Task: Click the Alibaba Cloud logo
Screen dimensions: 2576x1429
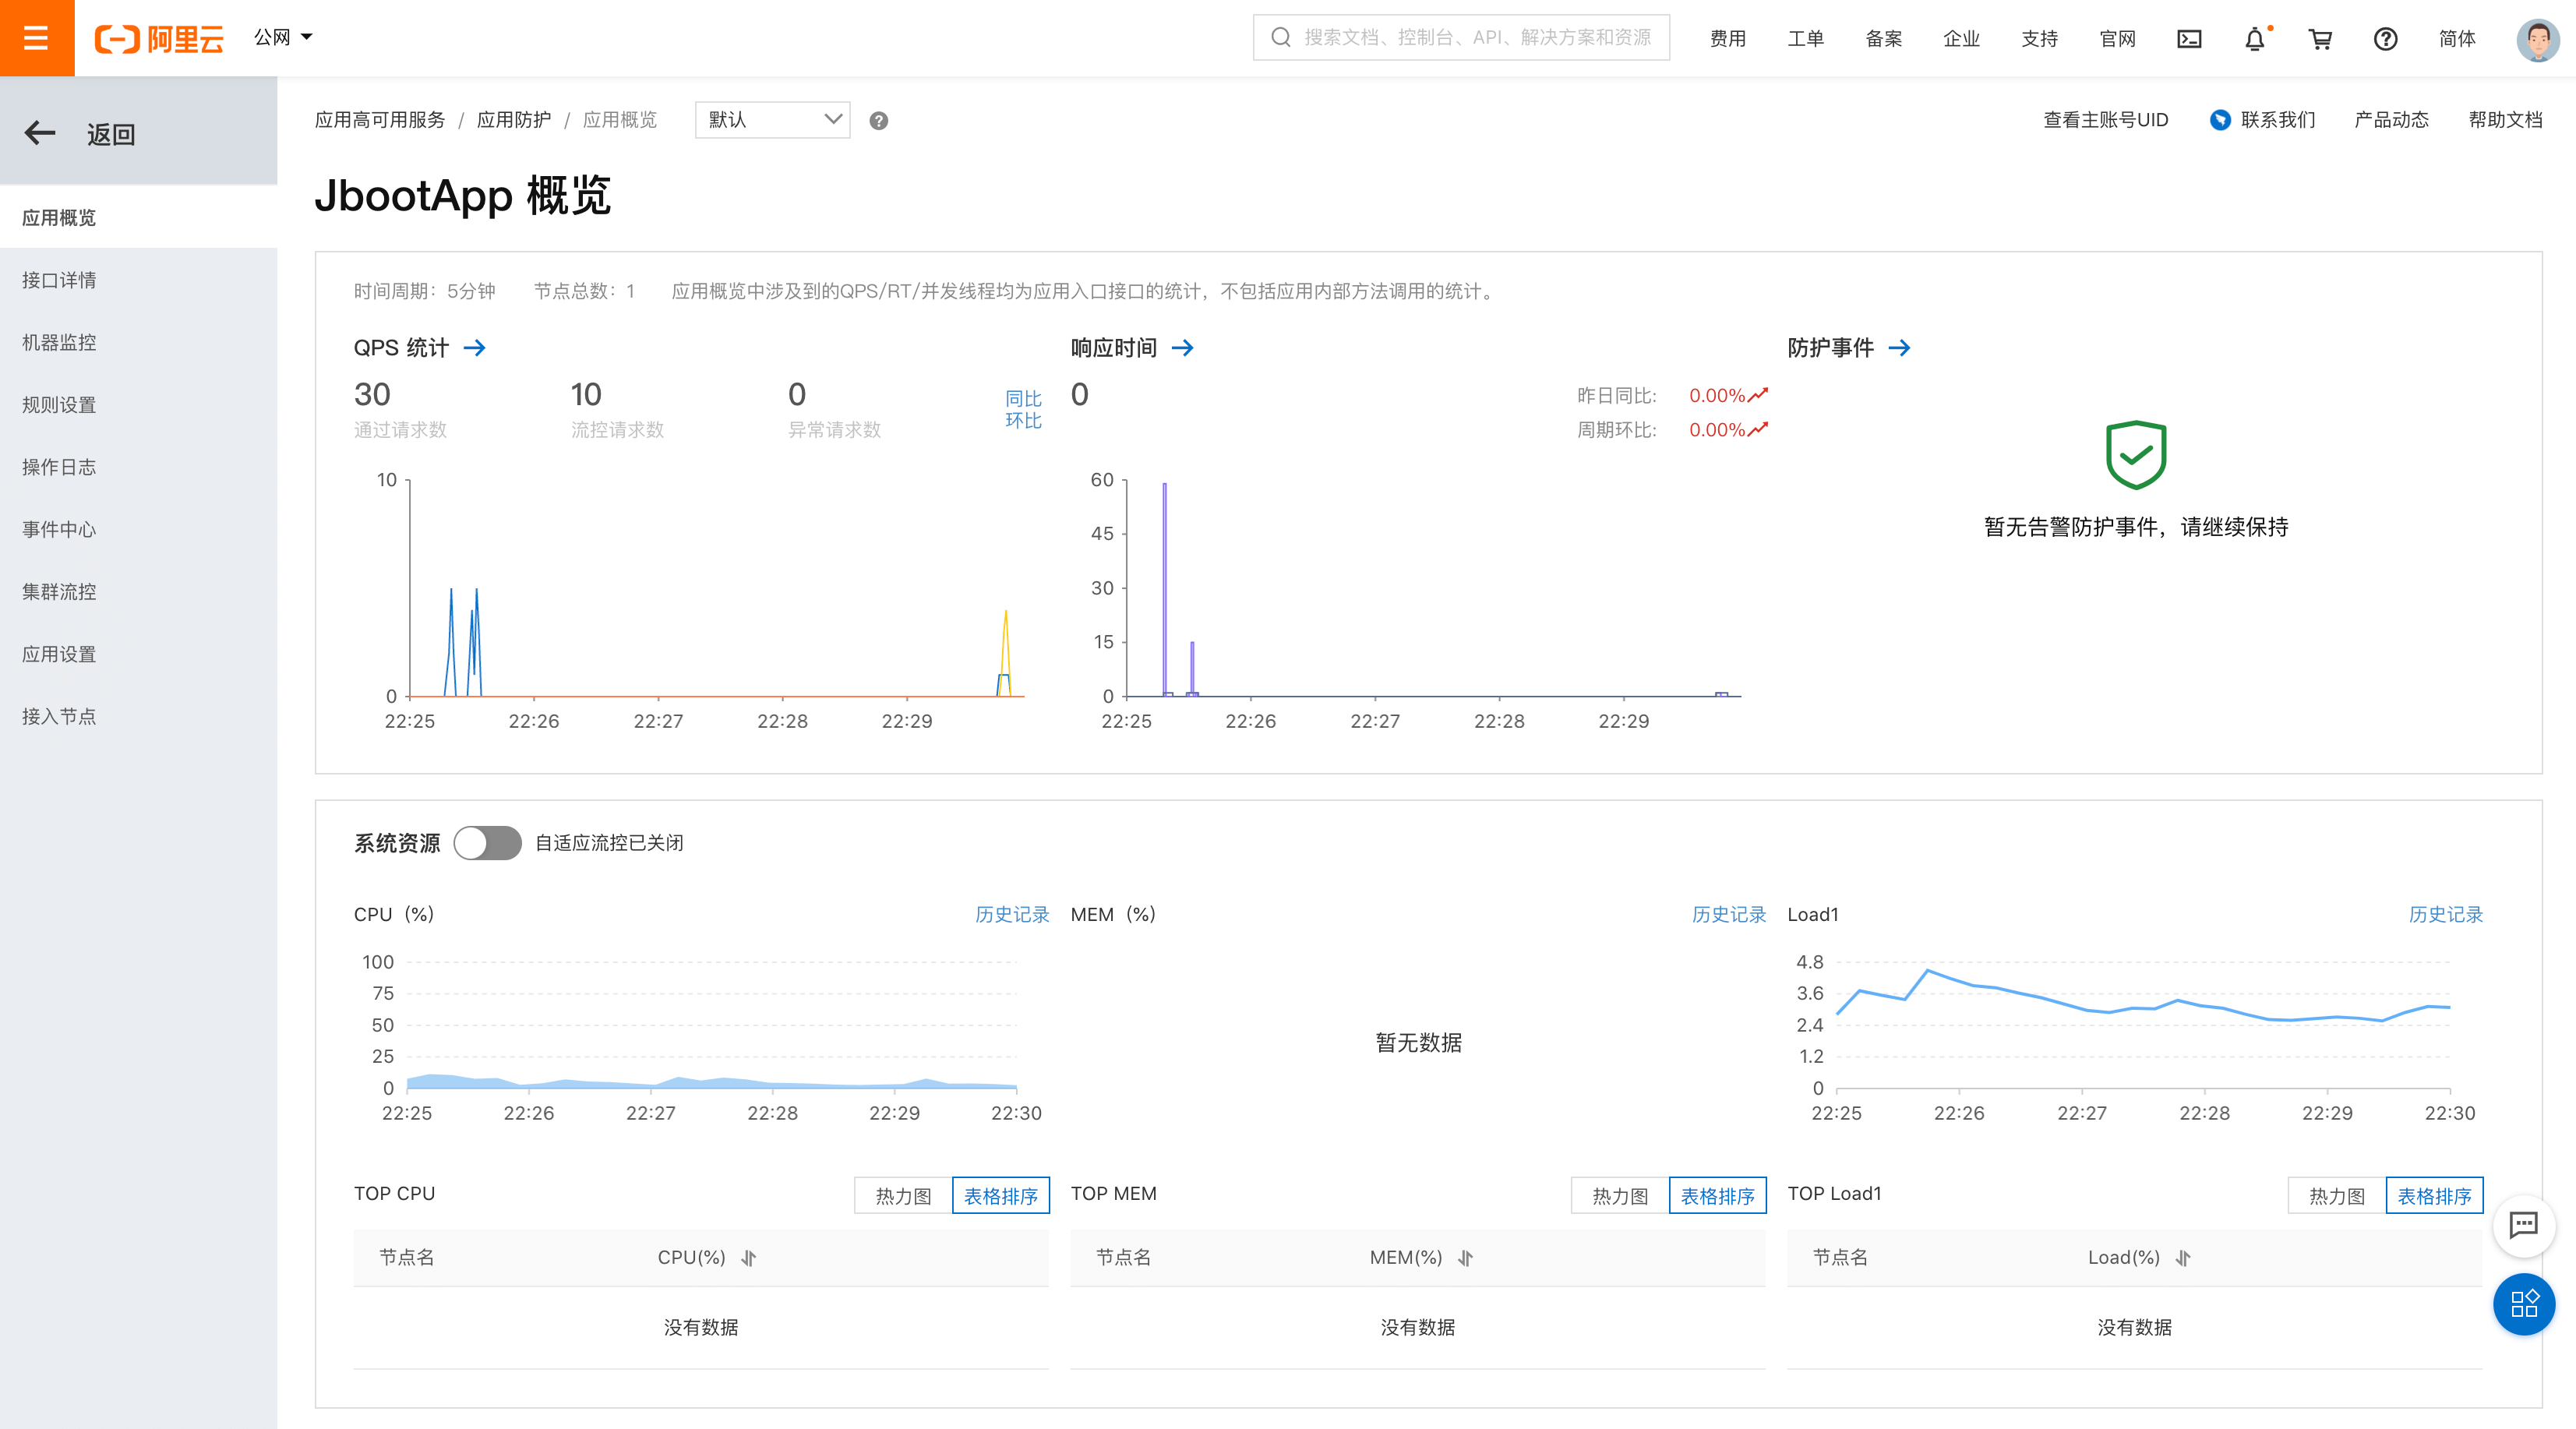Action: coord(159,39)
